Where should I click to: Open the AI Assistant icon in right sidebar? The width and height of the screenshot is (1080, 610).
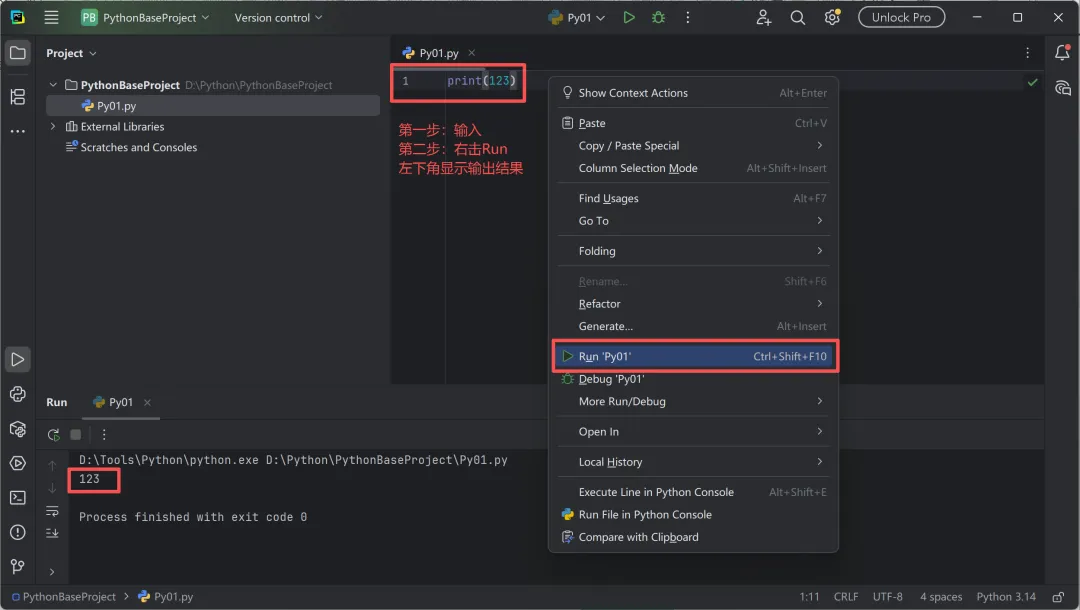click(x=1062, y=87)
